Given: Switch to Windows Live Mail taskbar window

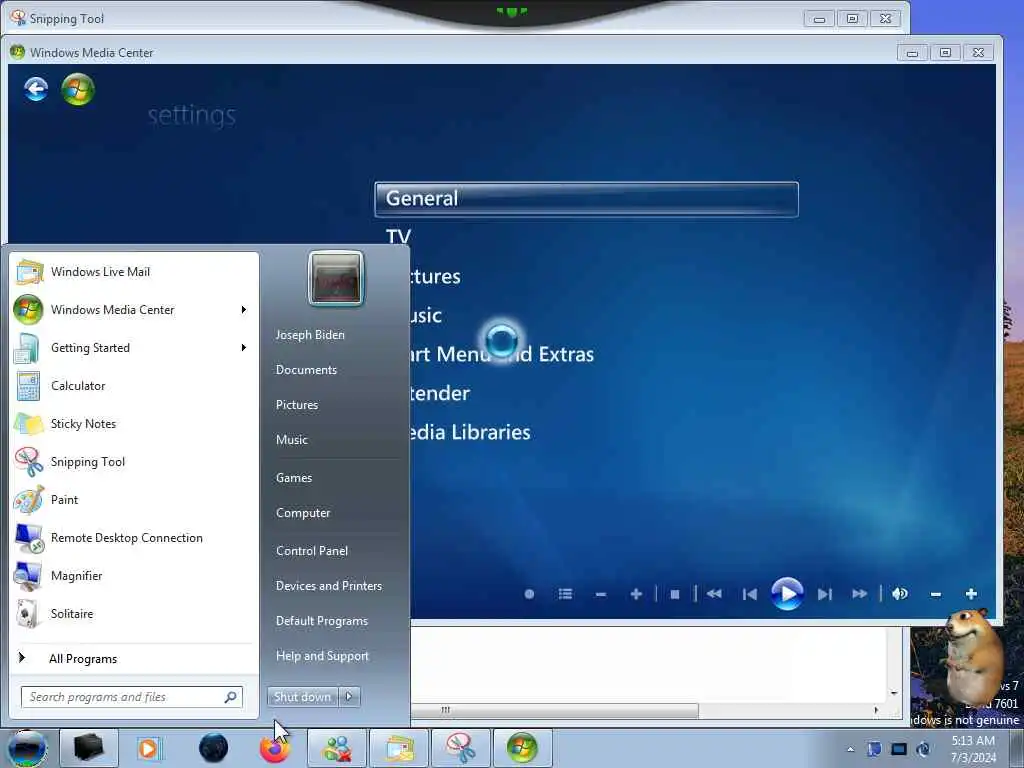Looking at the screenshot, I should (x=399, y=748).
